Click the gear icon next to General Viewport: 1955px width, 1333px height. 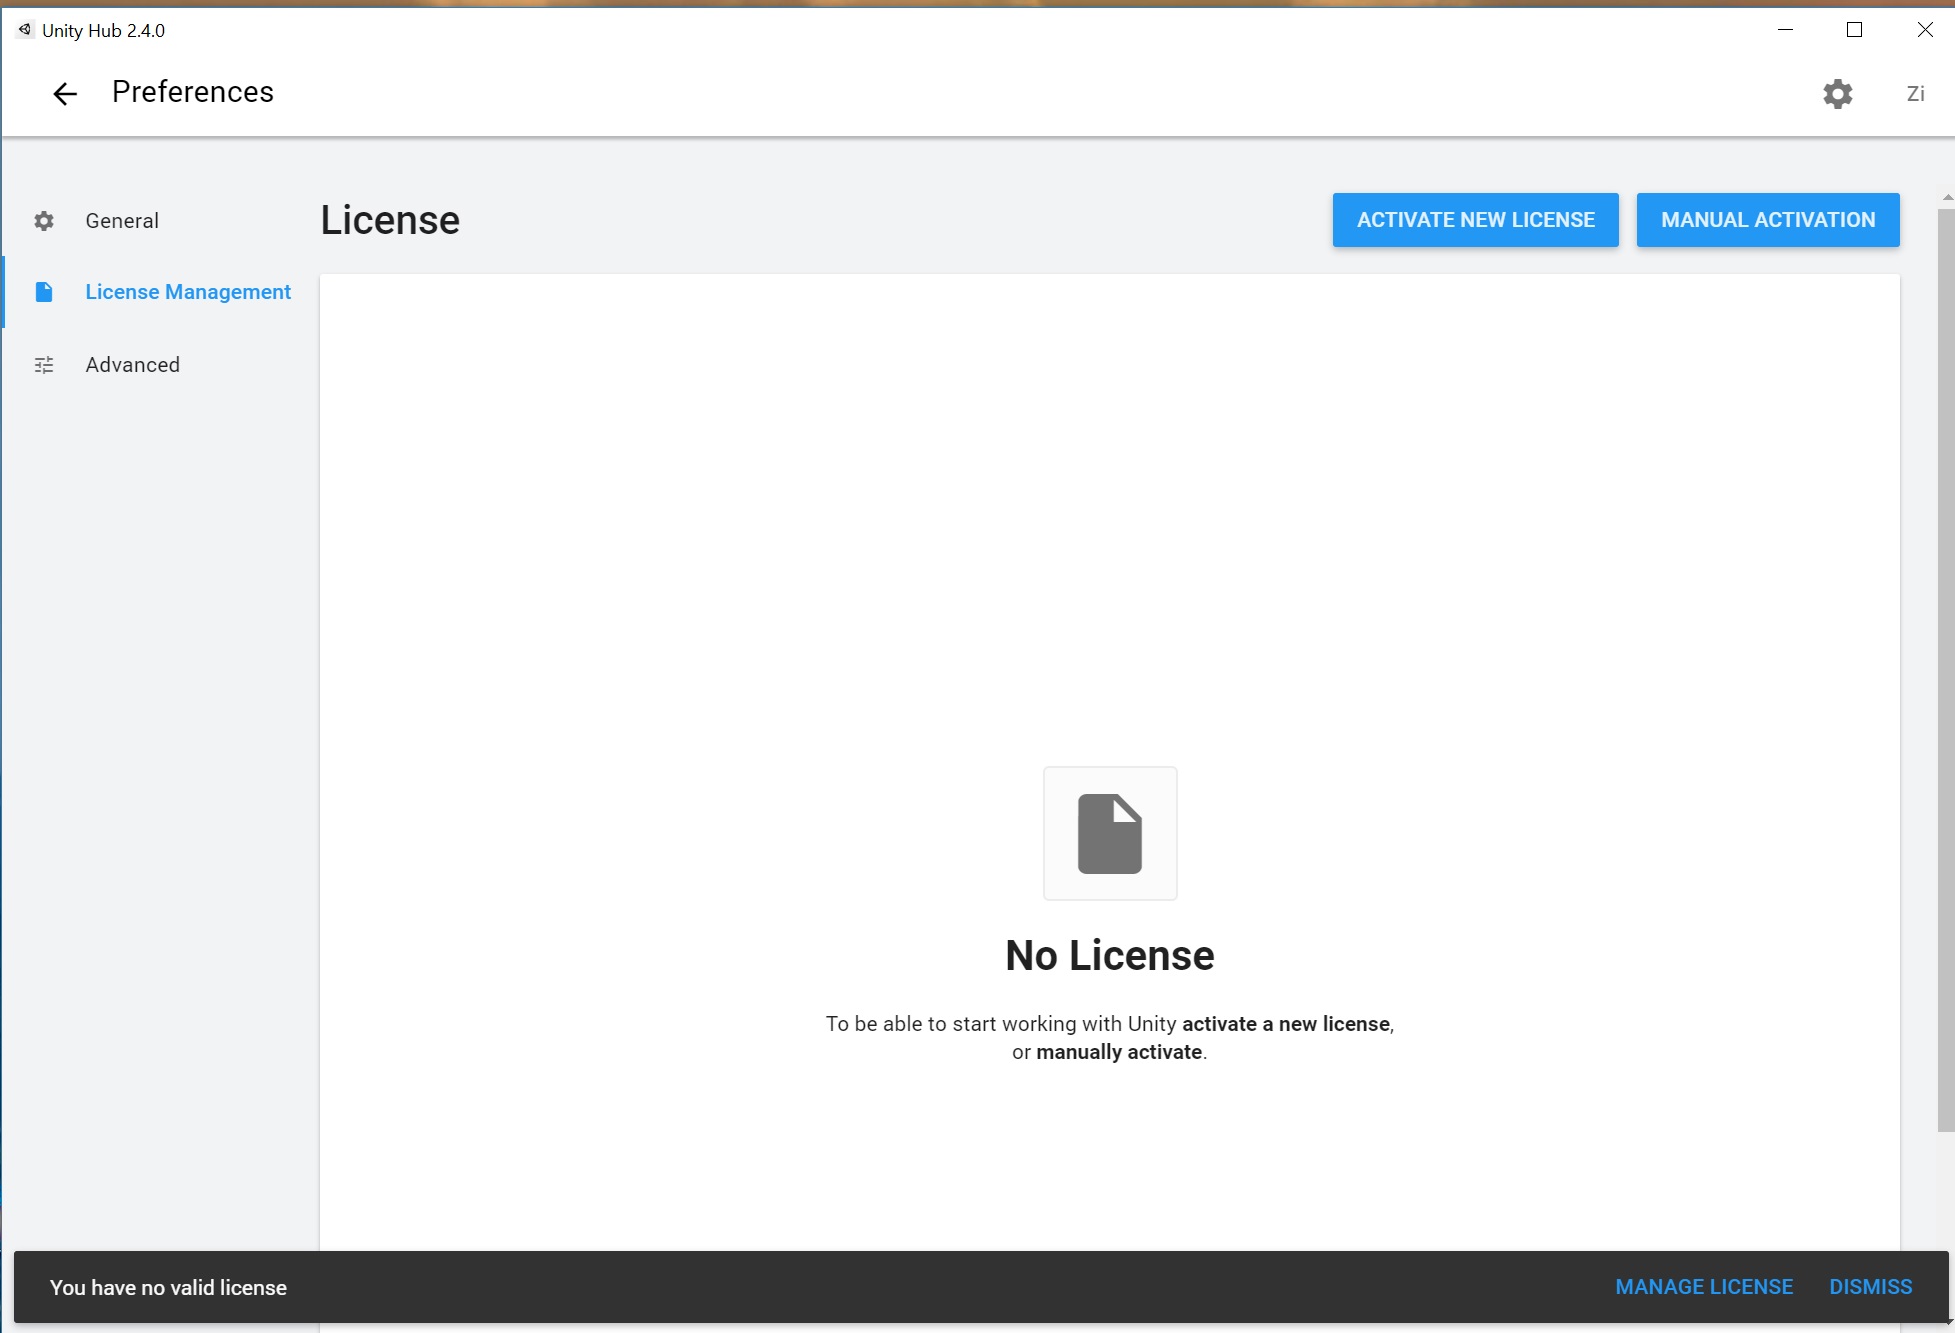click(x=44, y=220)
